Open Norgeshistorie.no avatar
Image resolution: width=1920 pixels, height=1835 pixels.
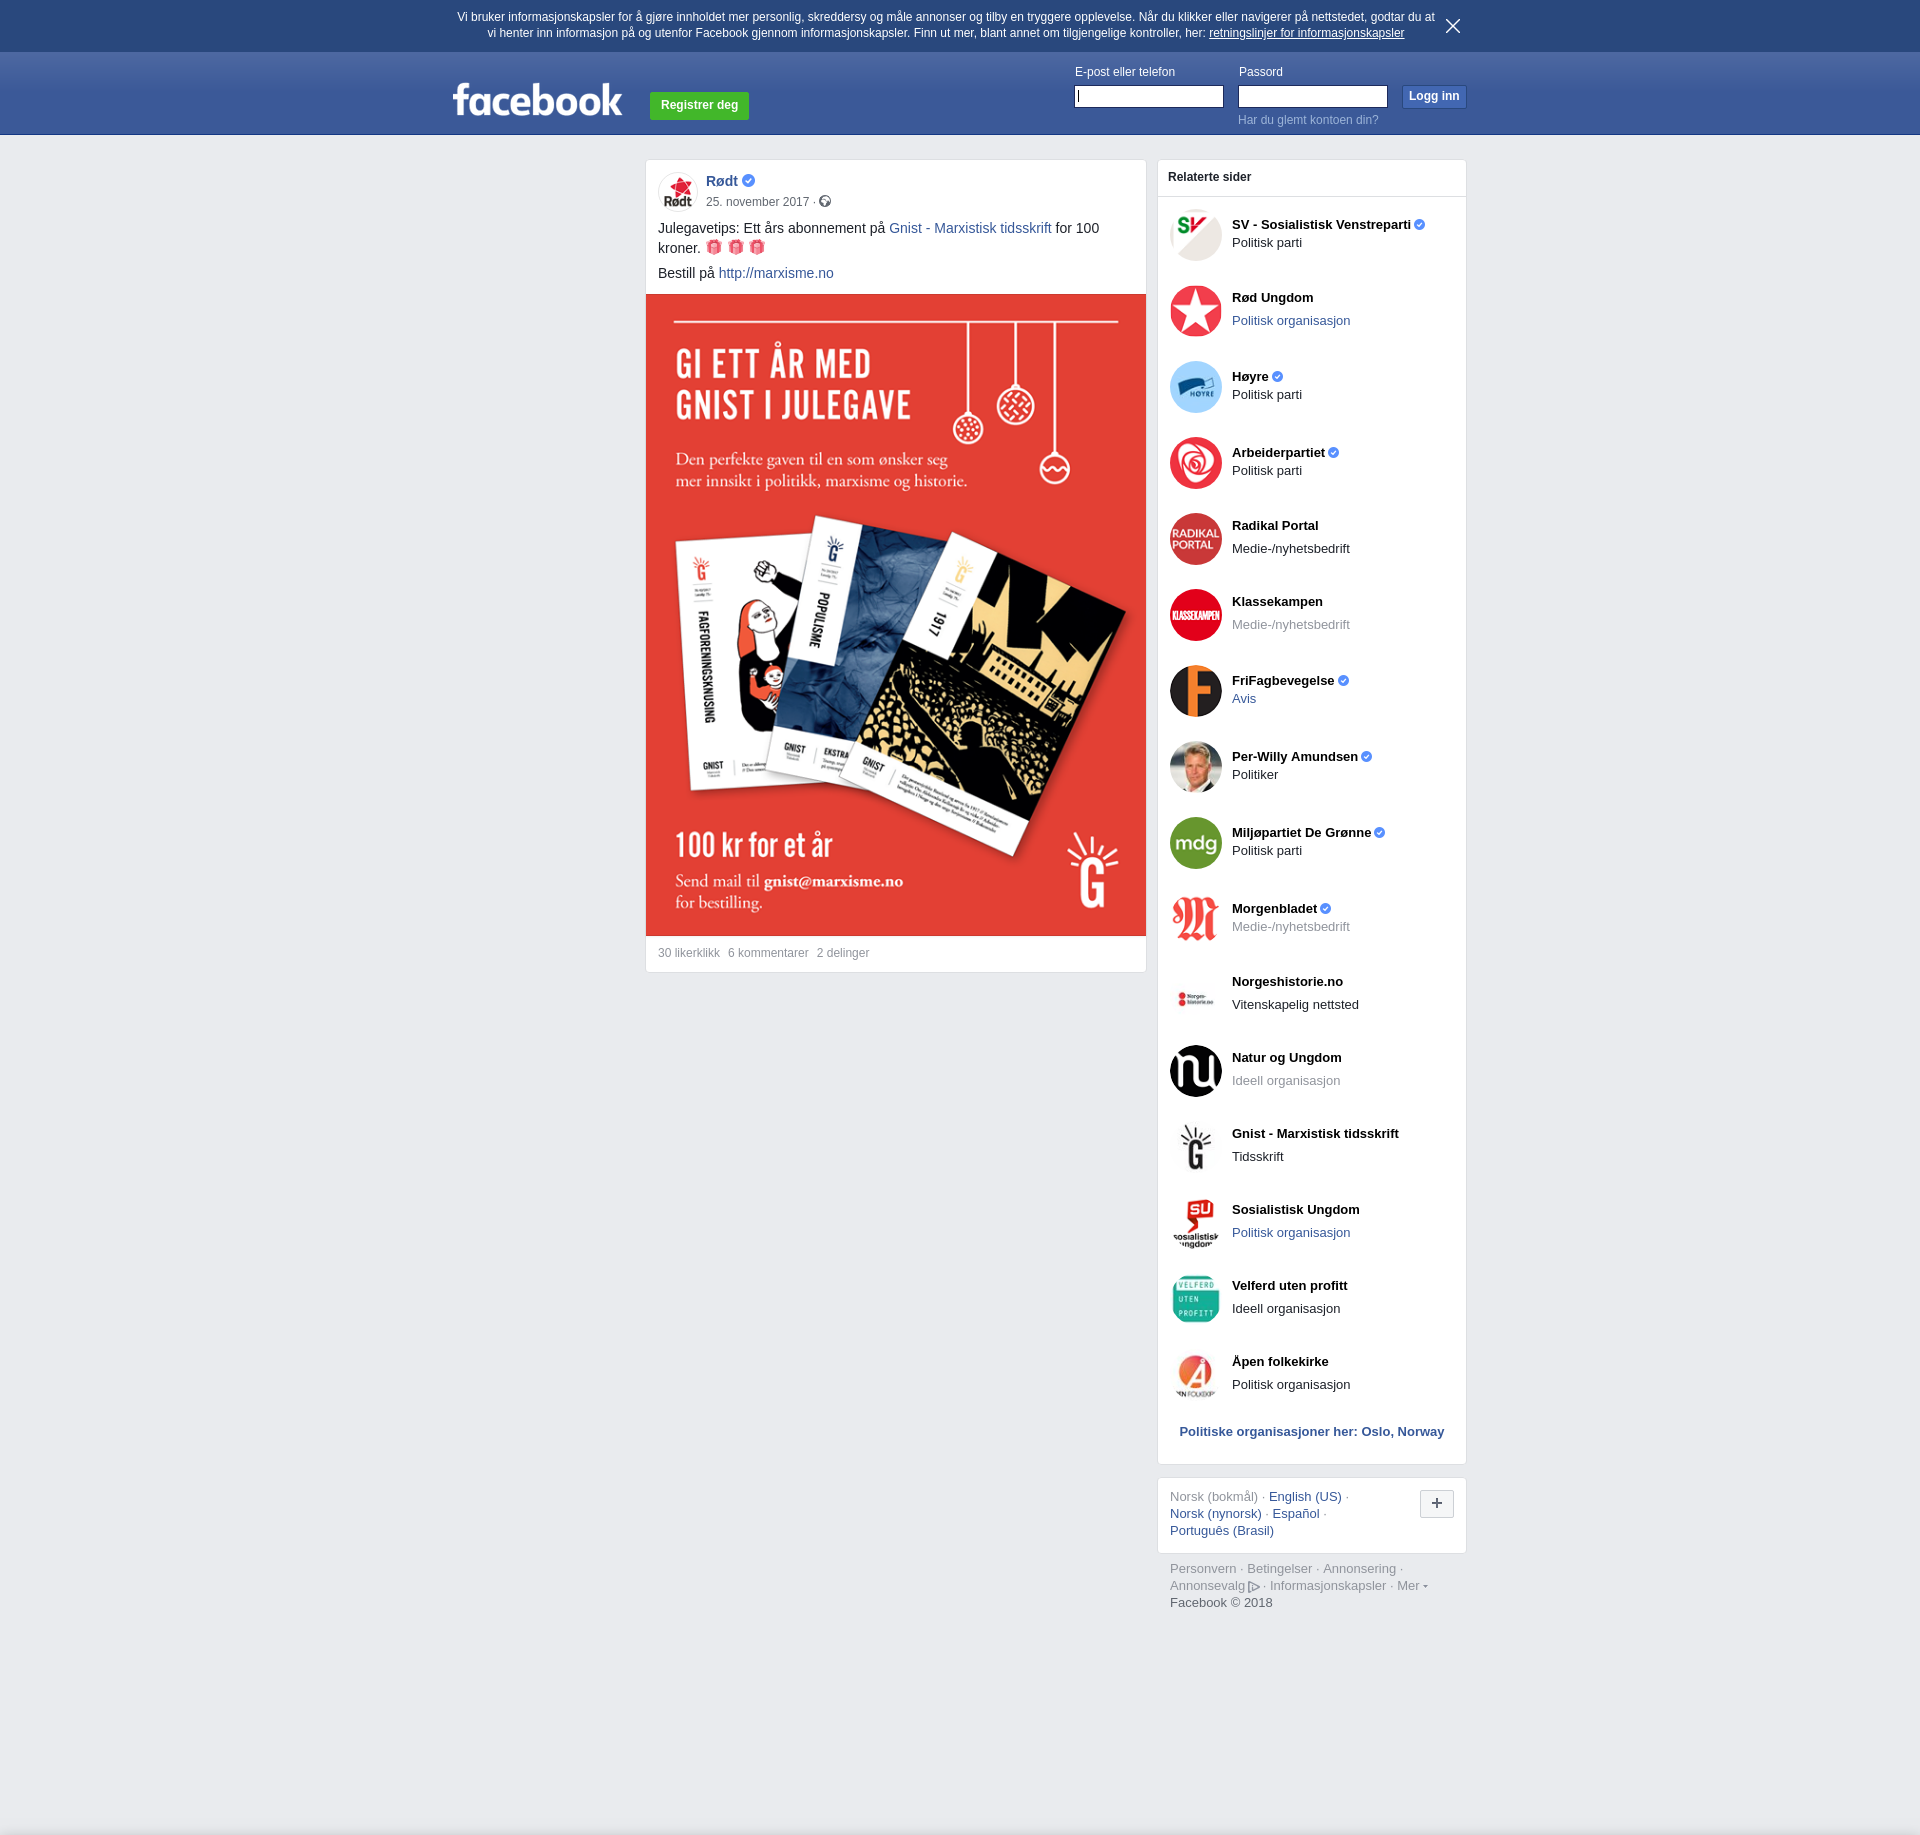pyautogui.click(x=1196, y=995)
